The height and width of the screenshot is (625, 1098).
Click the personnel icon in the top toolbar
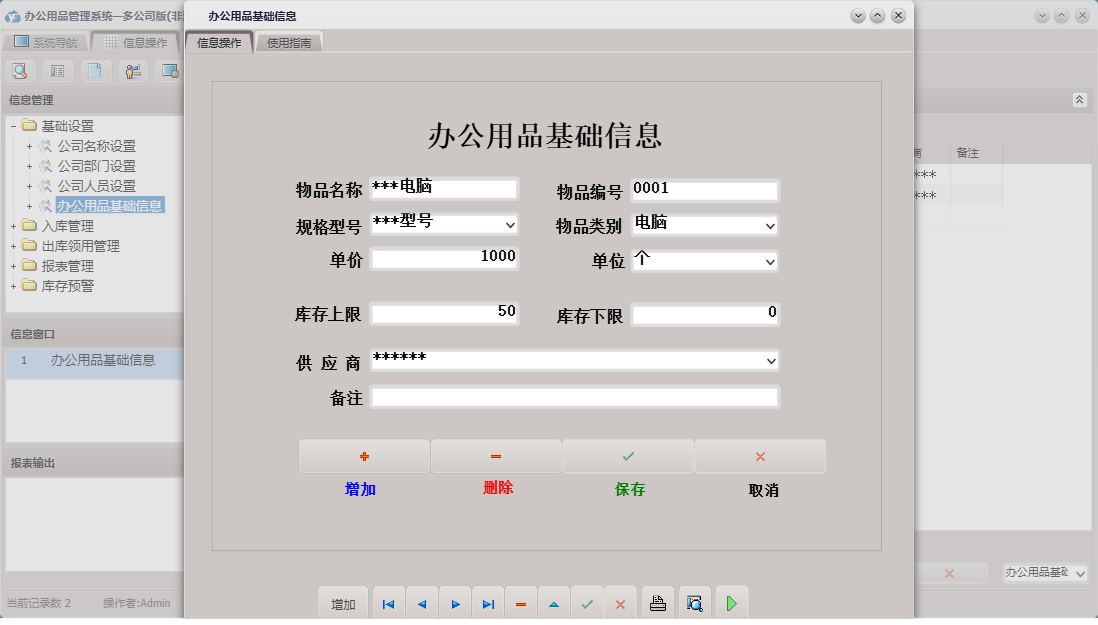tap(132, 71)
